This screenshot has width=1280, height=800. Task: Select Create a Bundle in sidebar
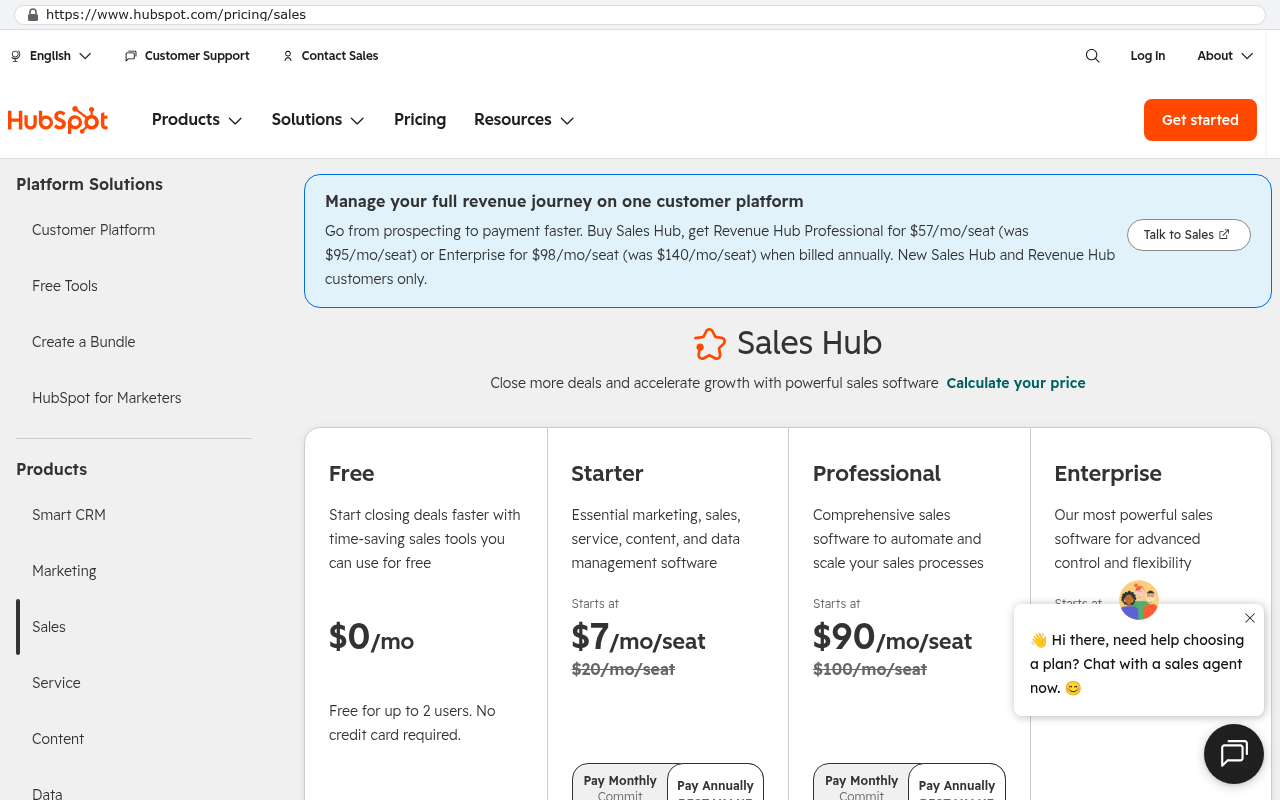point(83,342)
